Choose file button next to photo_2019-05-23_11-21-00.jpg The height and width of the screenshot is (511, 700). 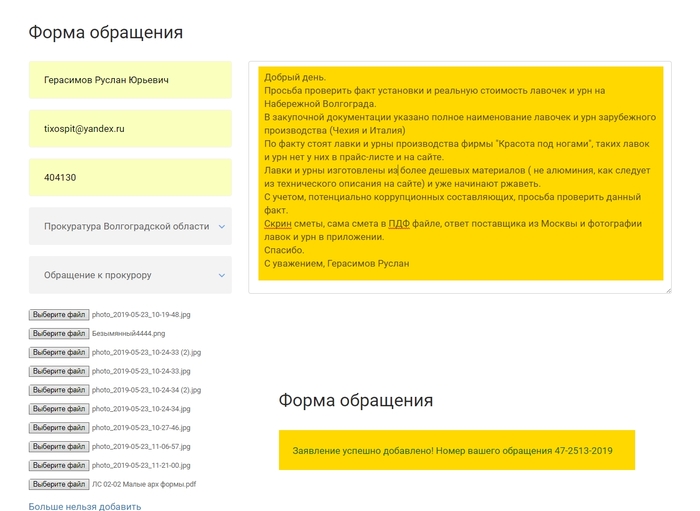59,465
